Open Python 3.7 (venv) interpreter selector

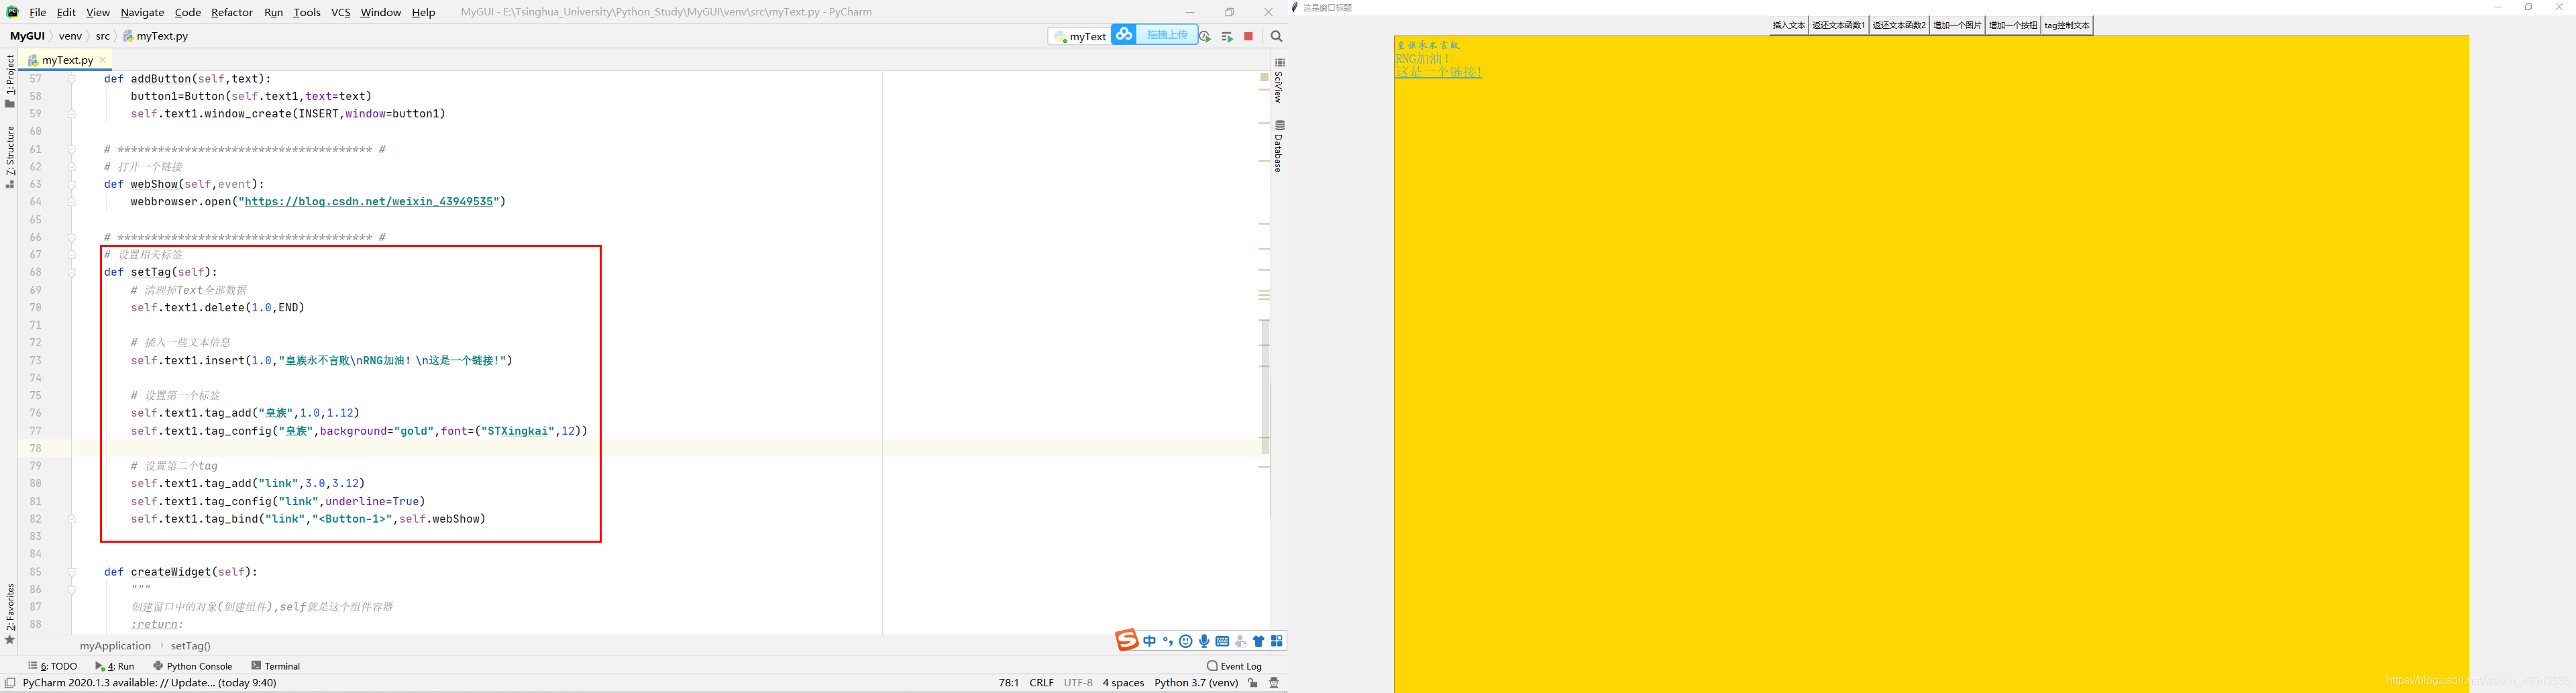click(1196, 683)
